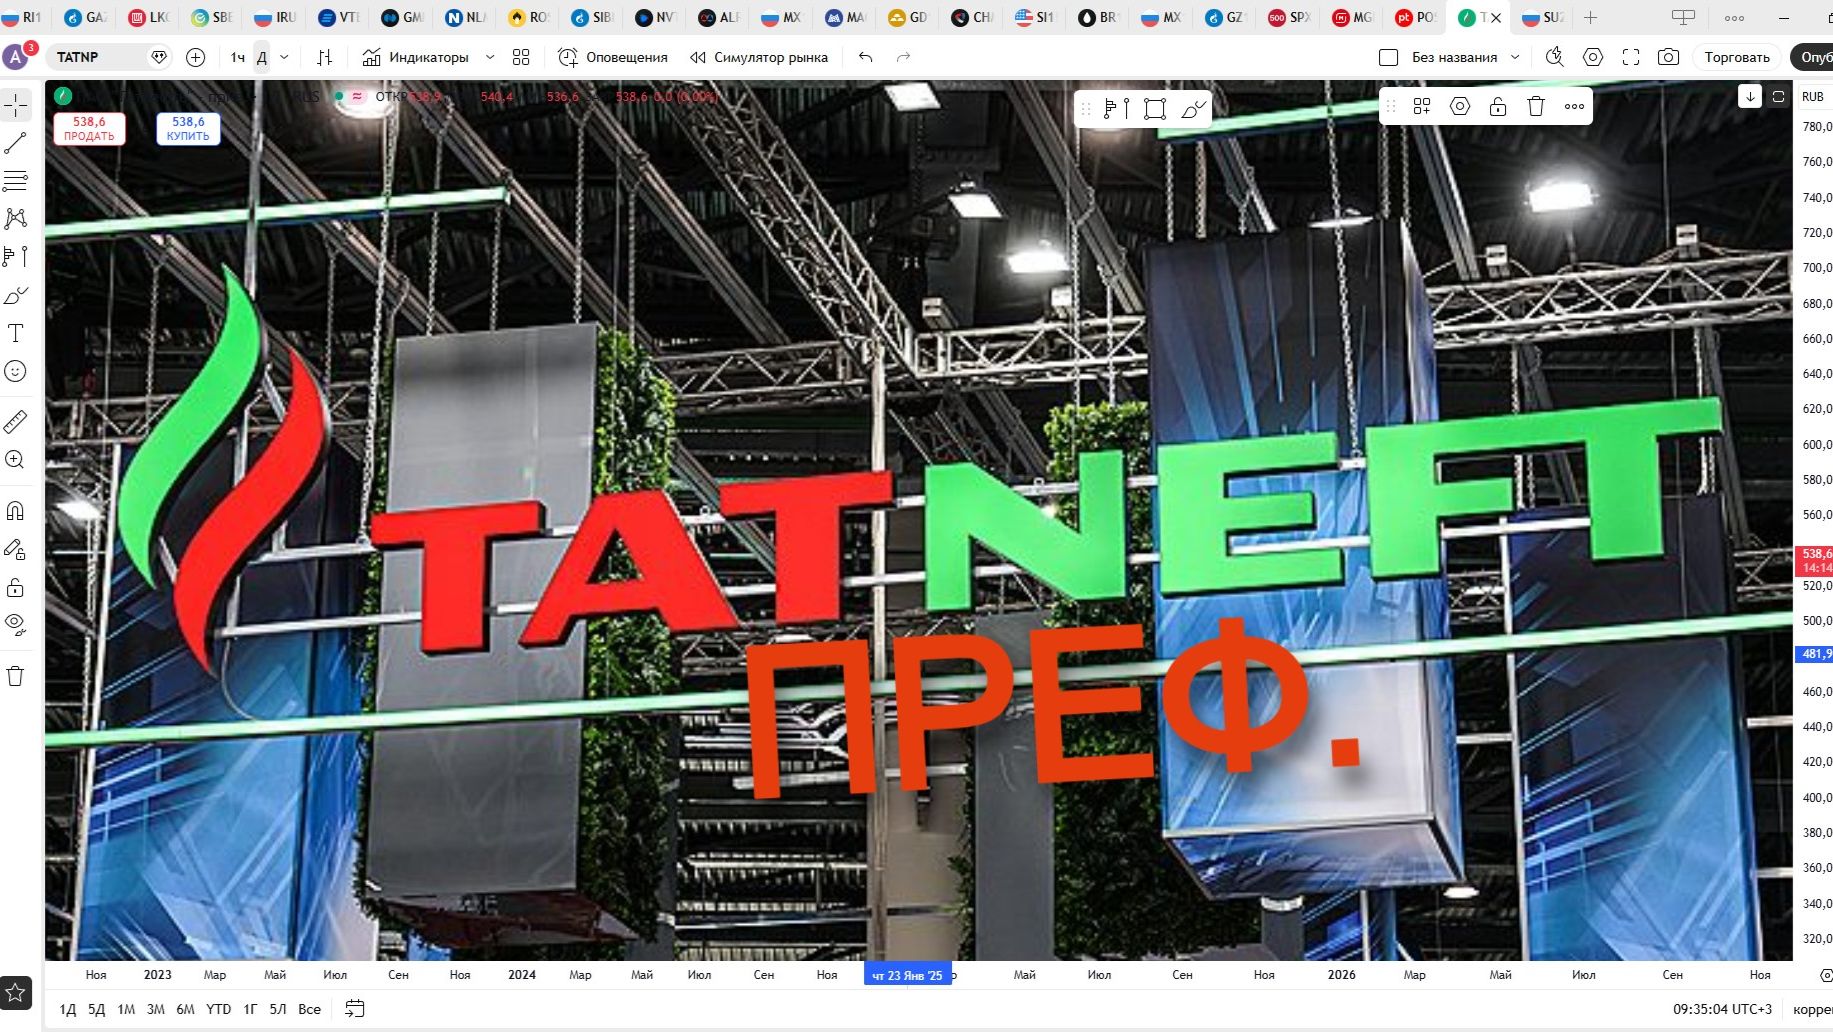Open the Fibonacci and Gann tools
Image resolution: width=1833 pixels, height=1032 pixels.
click(x=16, y=181)
